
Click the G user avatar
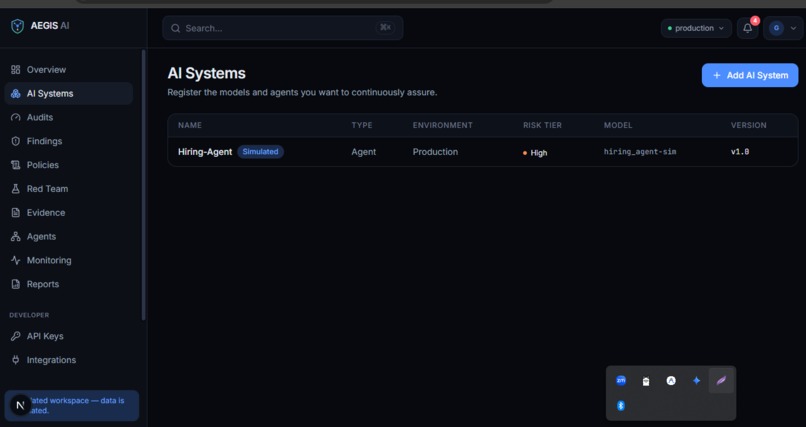(776, 28)
